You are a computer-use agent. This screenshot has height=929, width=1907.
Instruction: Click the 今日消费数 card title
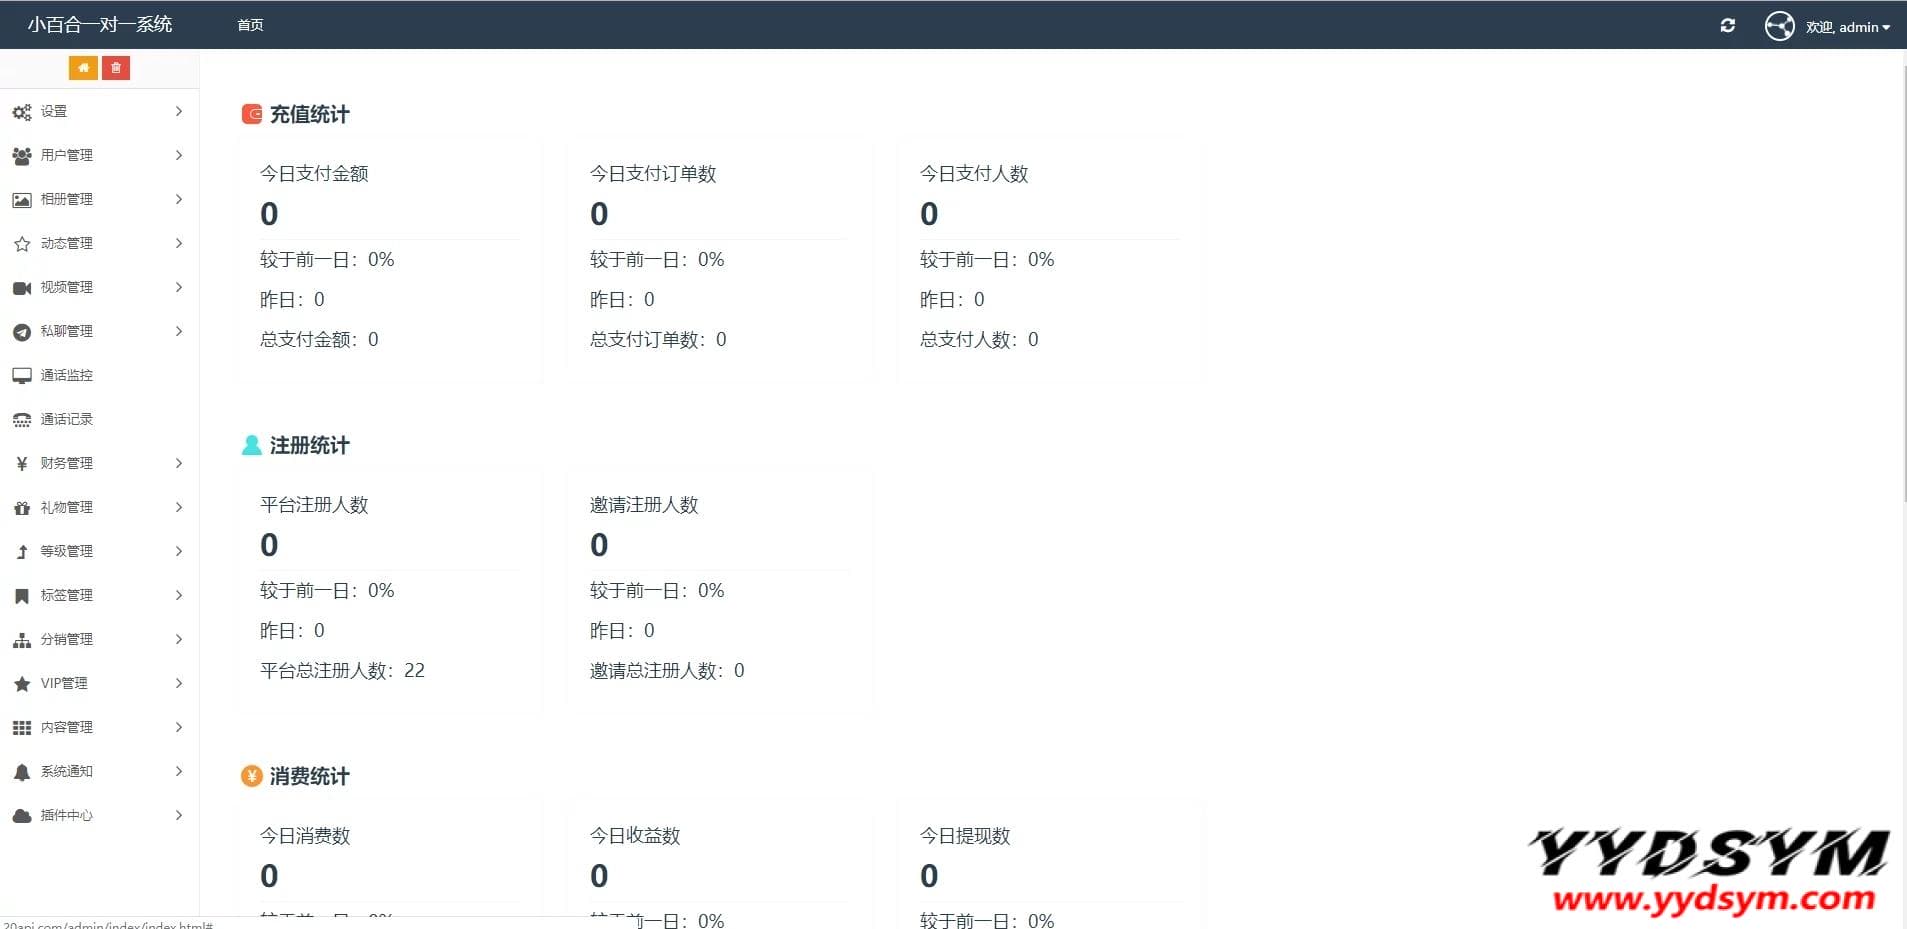(x=305, y=836)
